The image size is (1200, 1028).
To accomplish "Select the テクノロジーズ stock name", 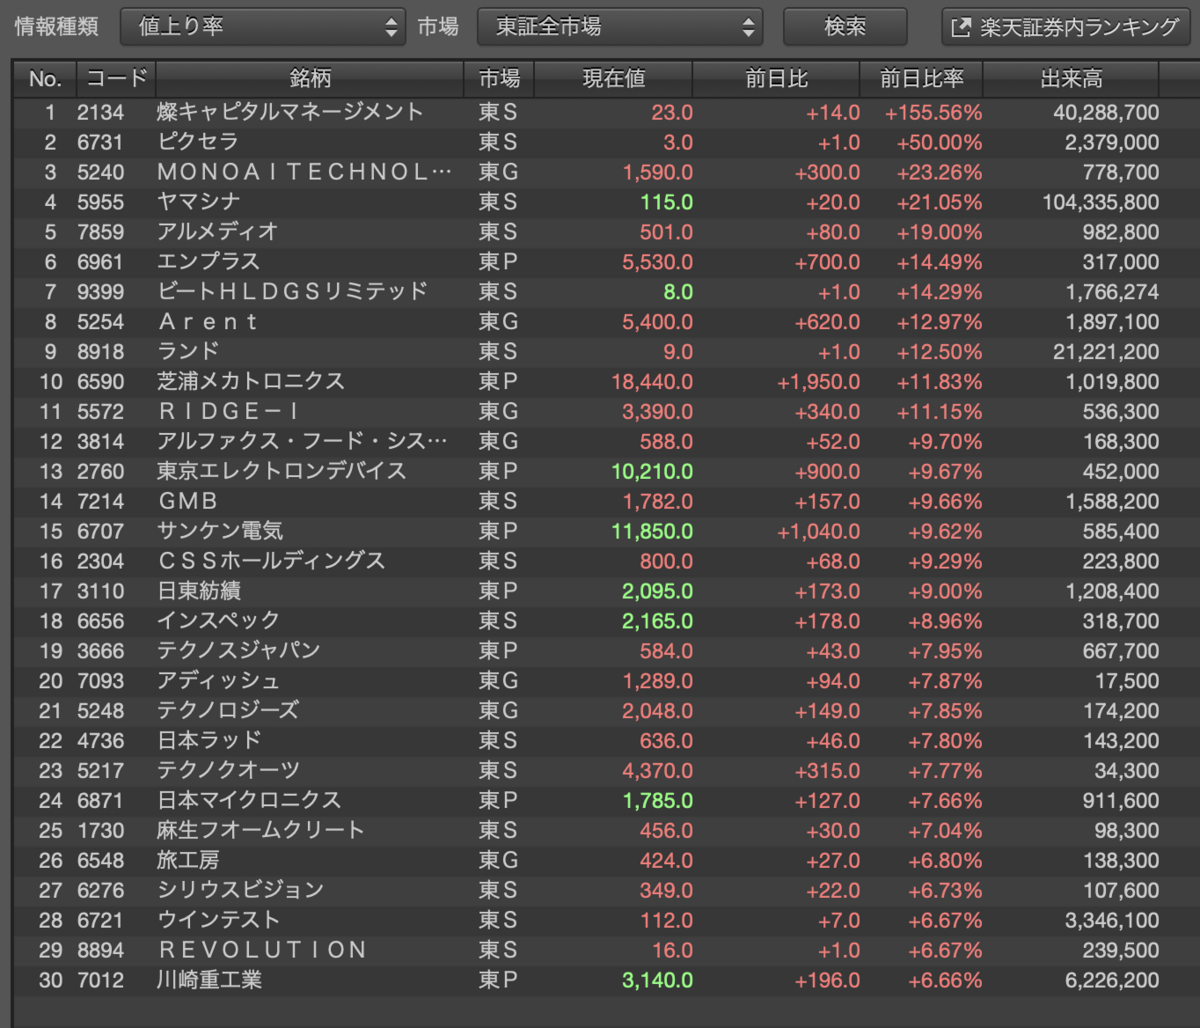I will point(228,711).
